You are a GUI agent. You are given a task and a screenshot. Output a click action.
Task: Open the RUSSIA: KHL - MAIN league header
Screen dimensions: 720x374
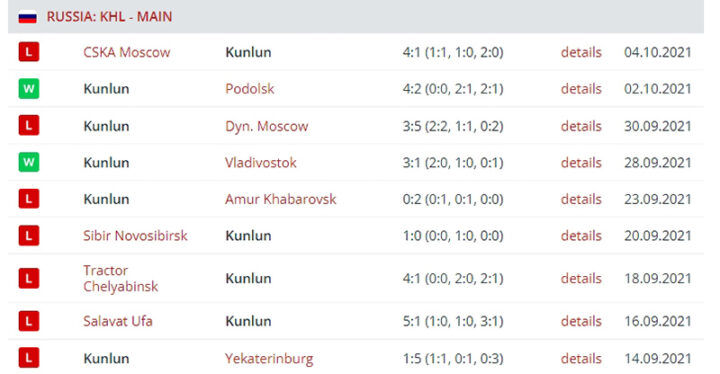pyautogui.click(x=109, y=17)
